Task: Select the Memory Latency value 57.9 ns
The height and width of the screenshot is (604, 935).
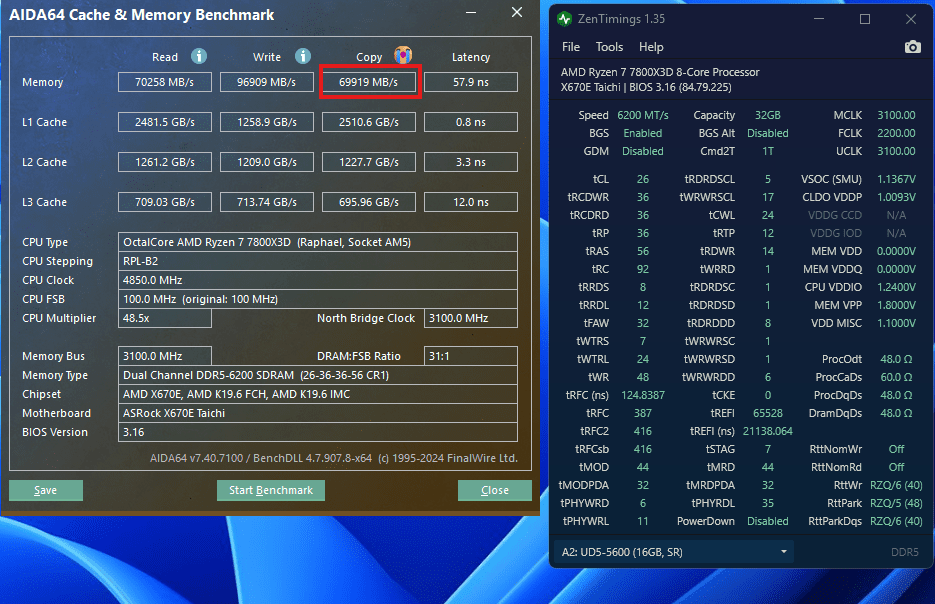Action: 471,82
